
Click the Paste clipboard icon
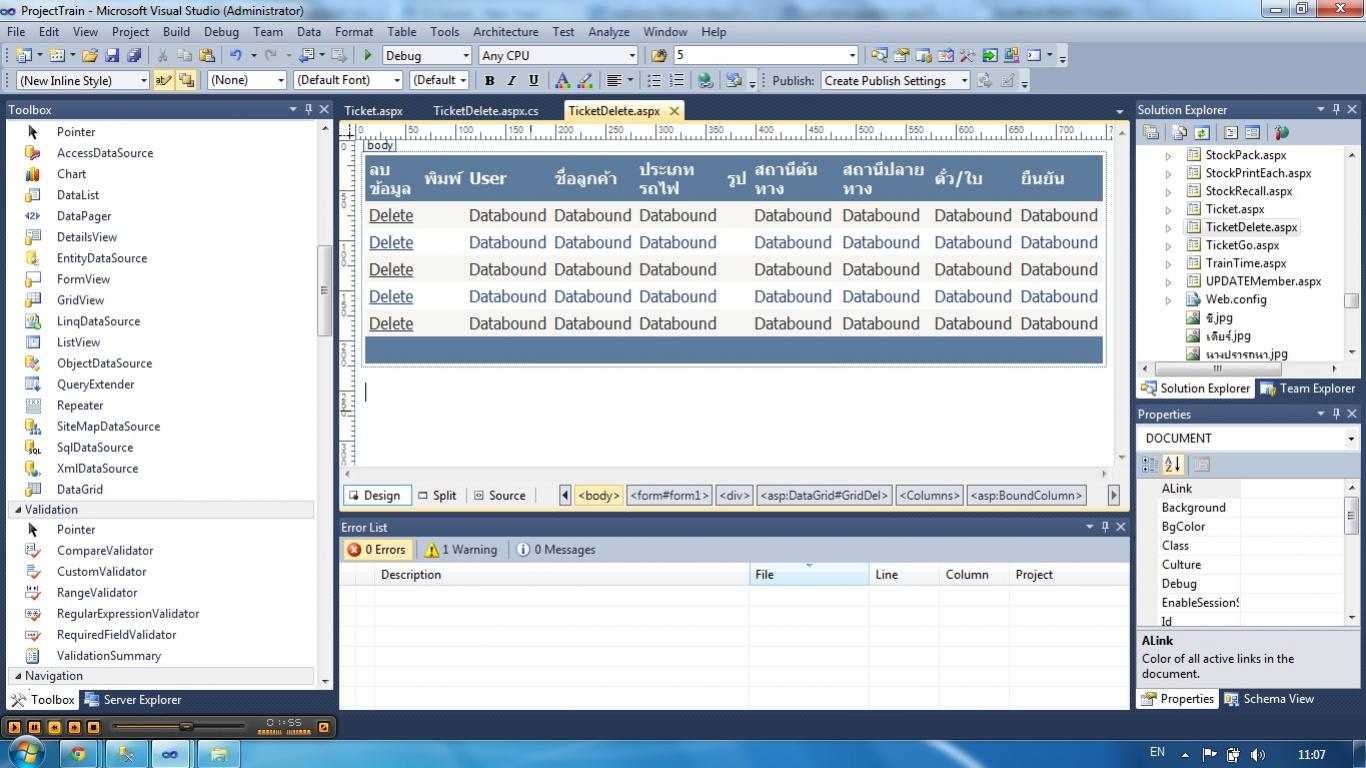[x=206, y=56]
